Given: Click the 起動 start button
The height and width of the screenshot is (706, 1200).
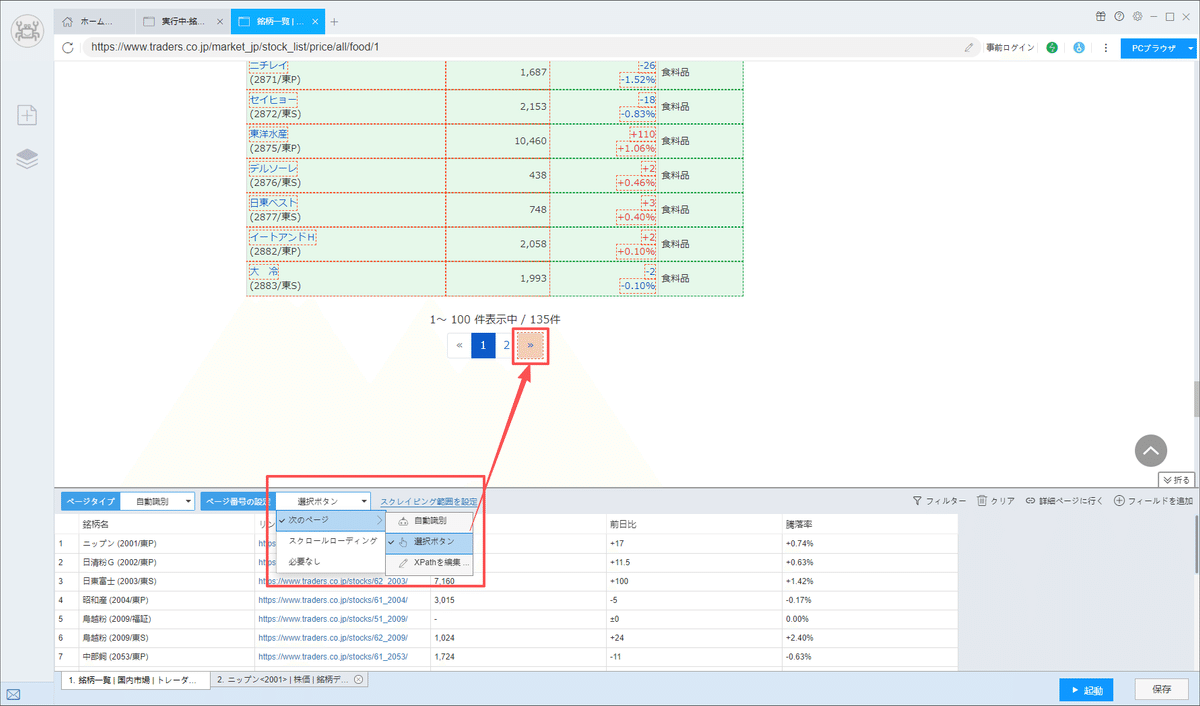Looking at the screenshot, I should point(1087,690).
